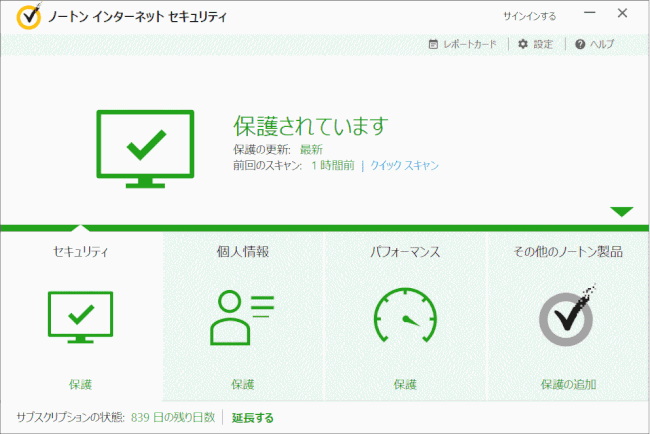Minimize the Norton window
The height and width of the screenshot is (434, 650).
coord(589,13)
